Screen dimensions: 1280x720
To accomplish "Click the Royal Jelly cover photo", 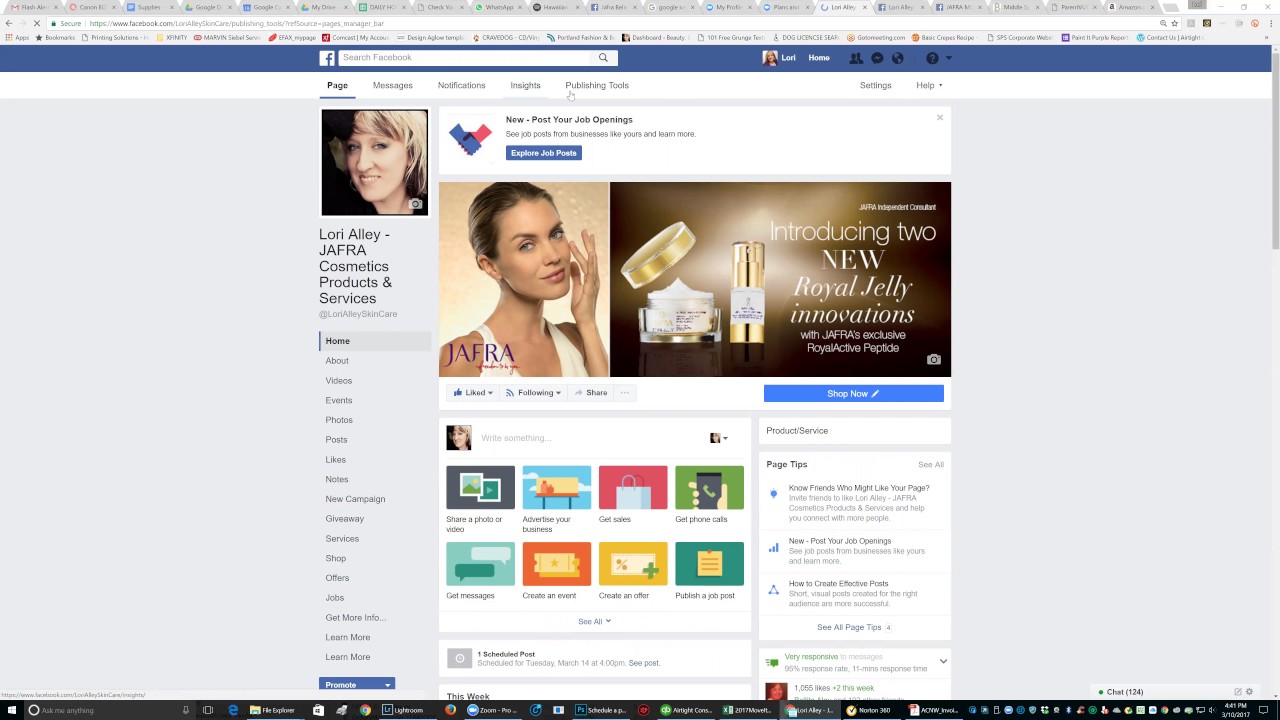I will [695, 279].
